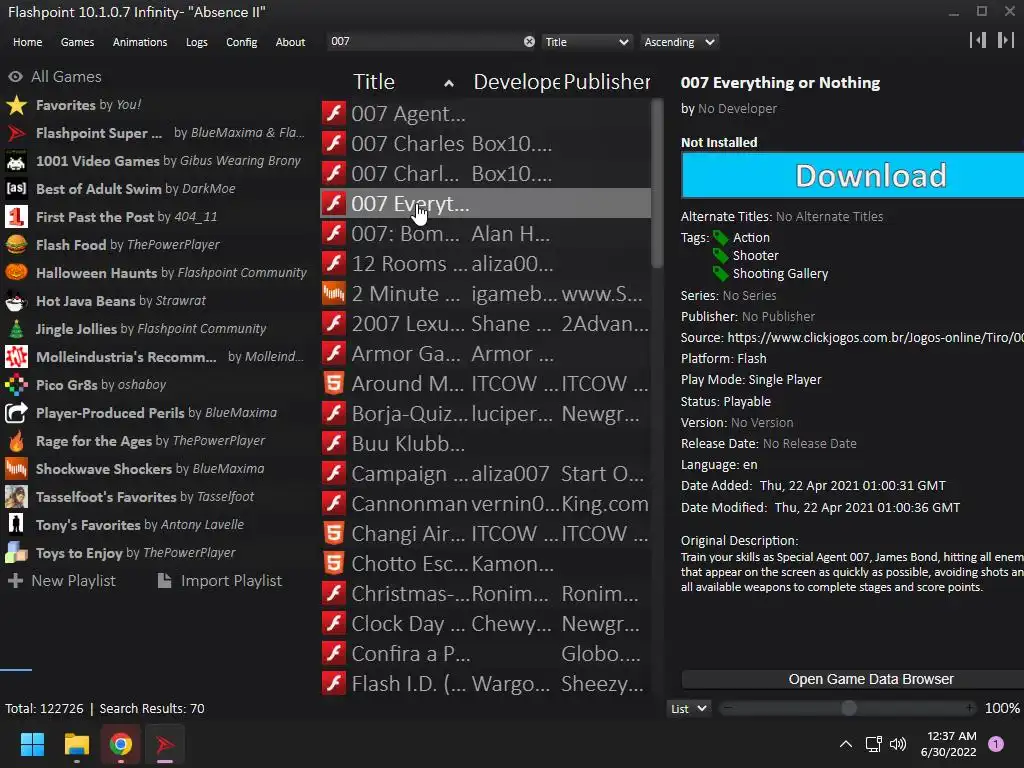
Task: Click the Favorites star icon
Action: 16,105
